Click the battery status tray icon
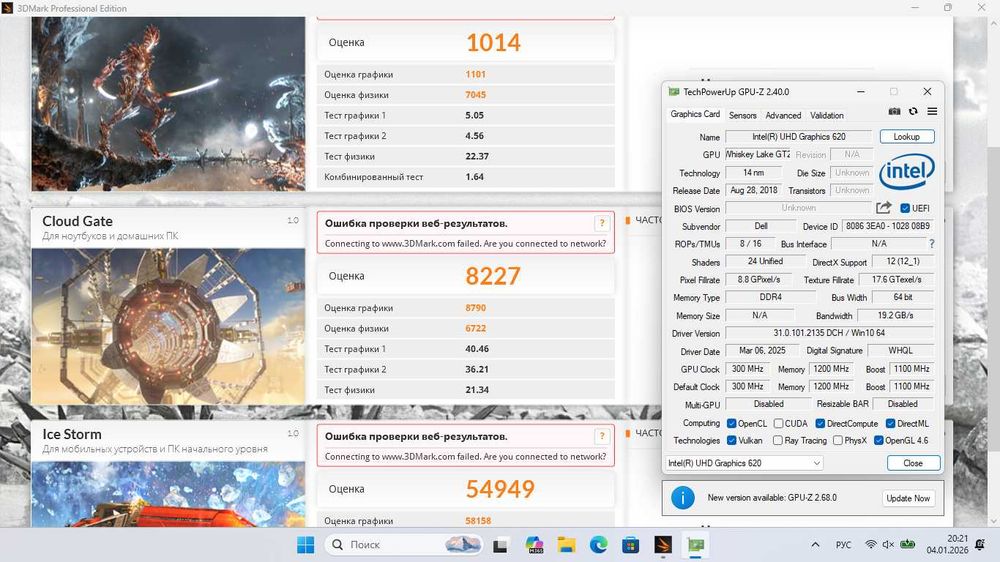This screenshot has width=1000, height=562. 908,545
